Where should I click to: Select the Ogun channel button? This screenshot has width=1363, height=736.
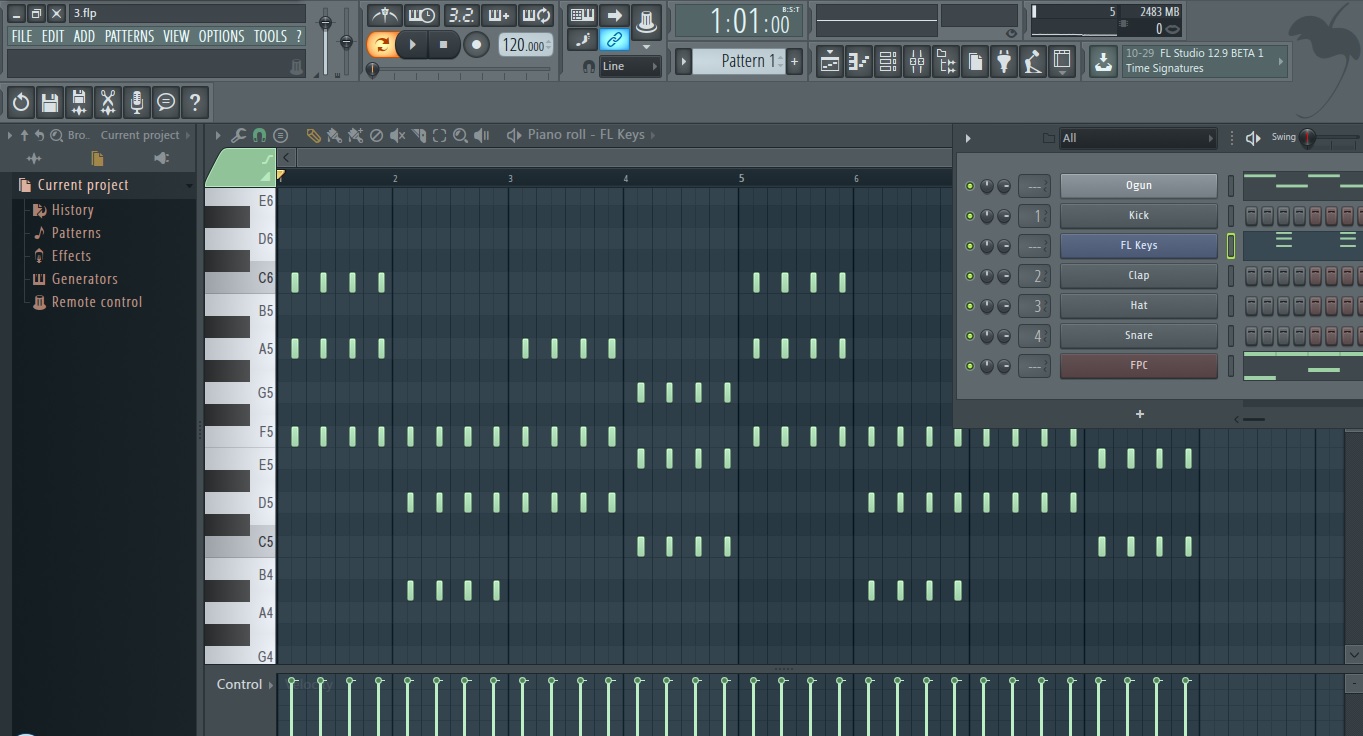coord(1138,186)
